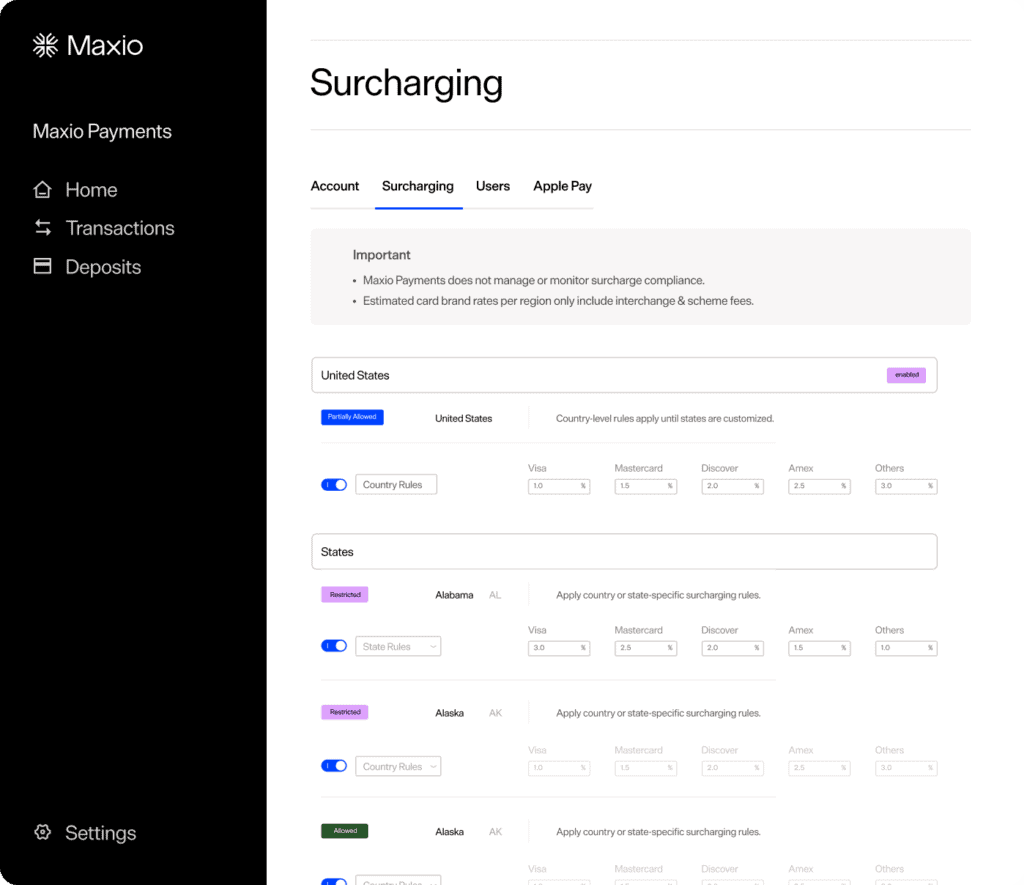Edit the United States Visa rate field

[559, 486]
